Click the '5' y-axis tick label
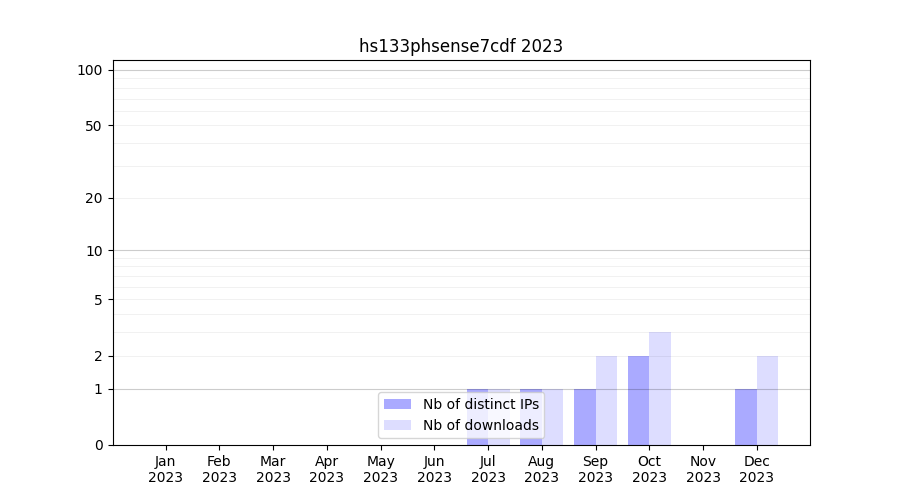The image size is (900, 500). click(98, 300)
